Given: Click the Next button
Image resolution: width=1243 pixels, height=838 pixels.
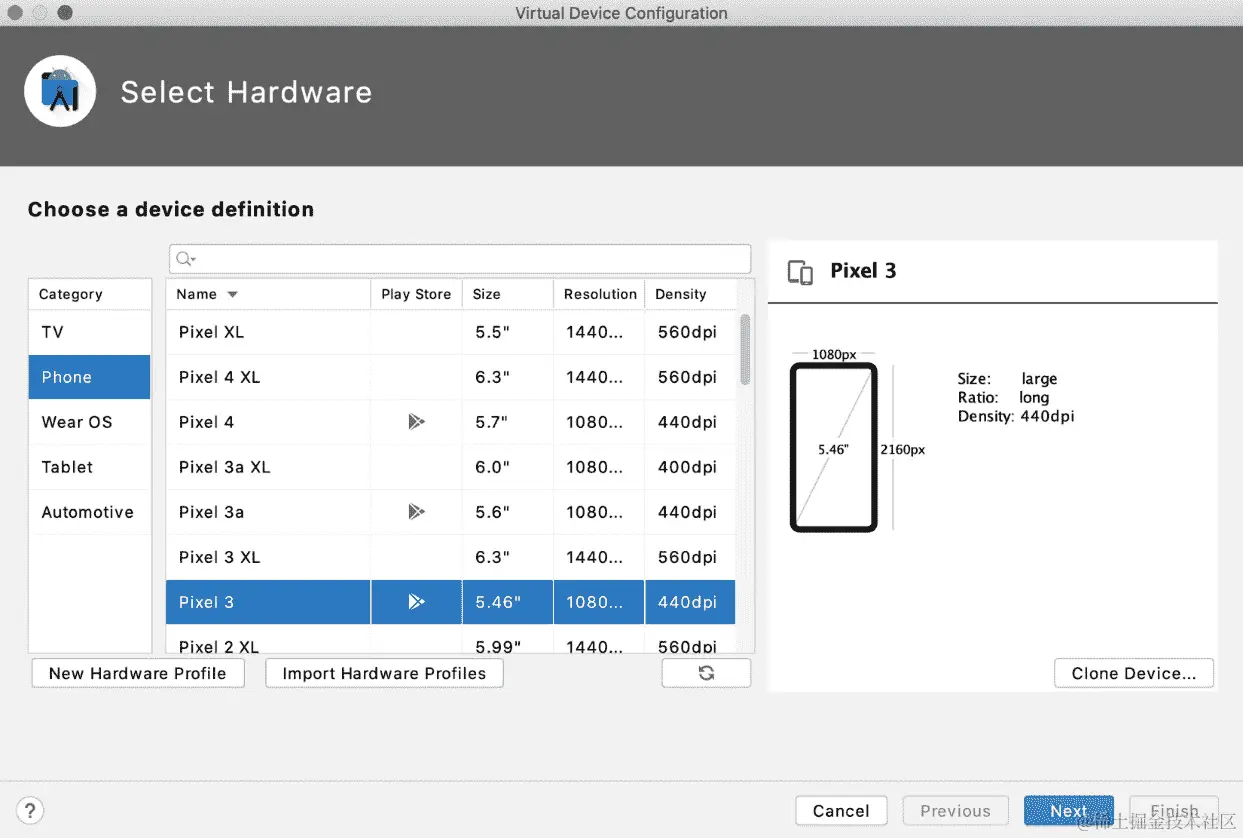Looking at the screenshot, I should (x=1068, y=810).
